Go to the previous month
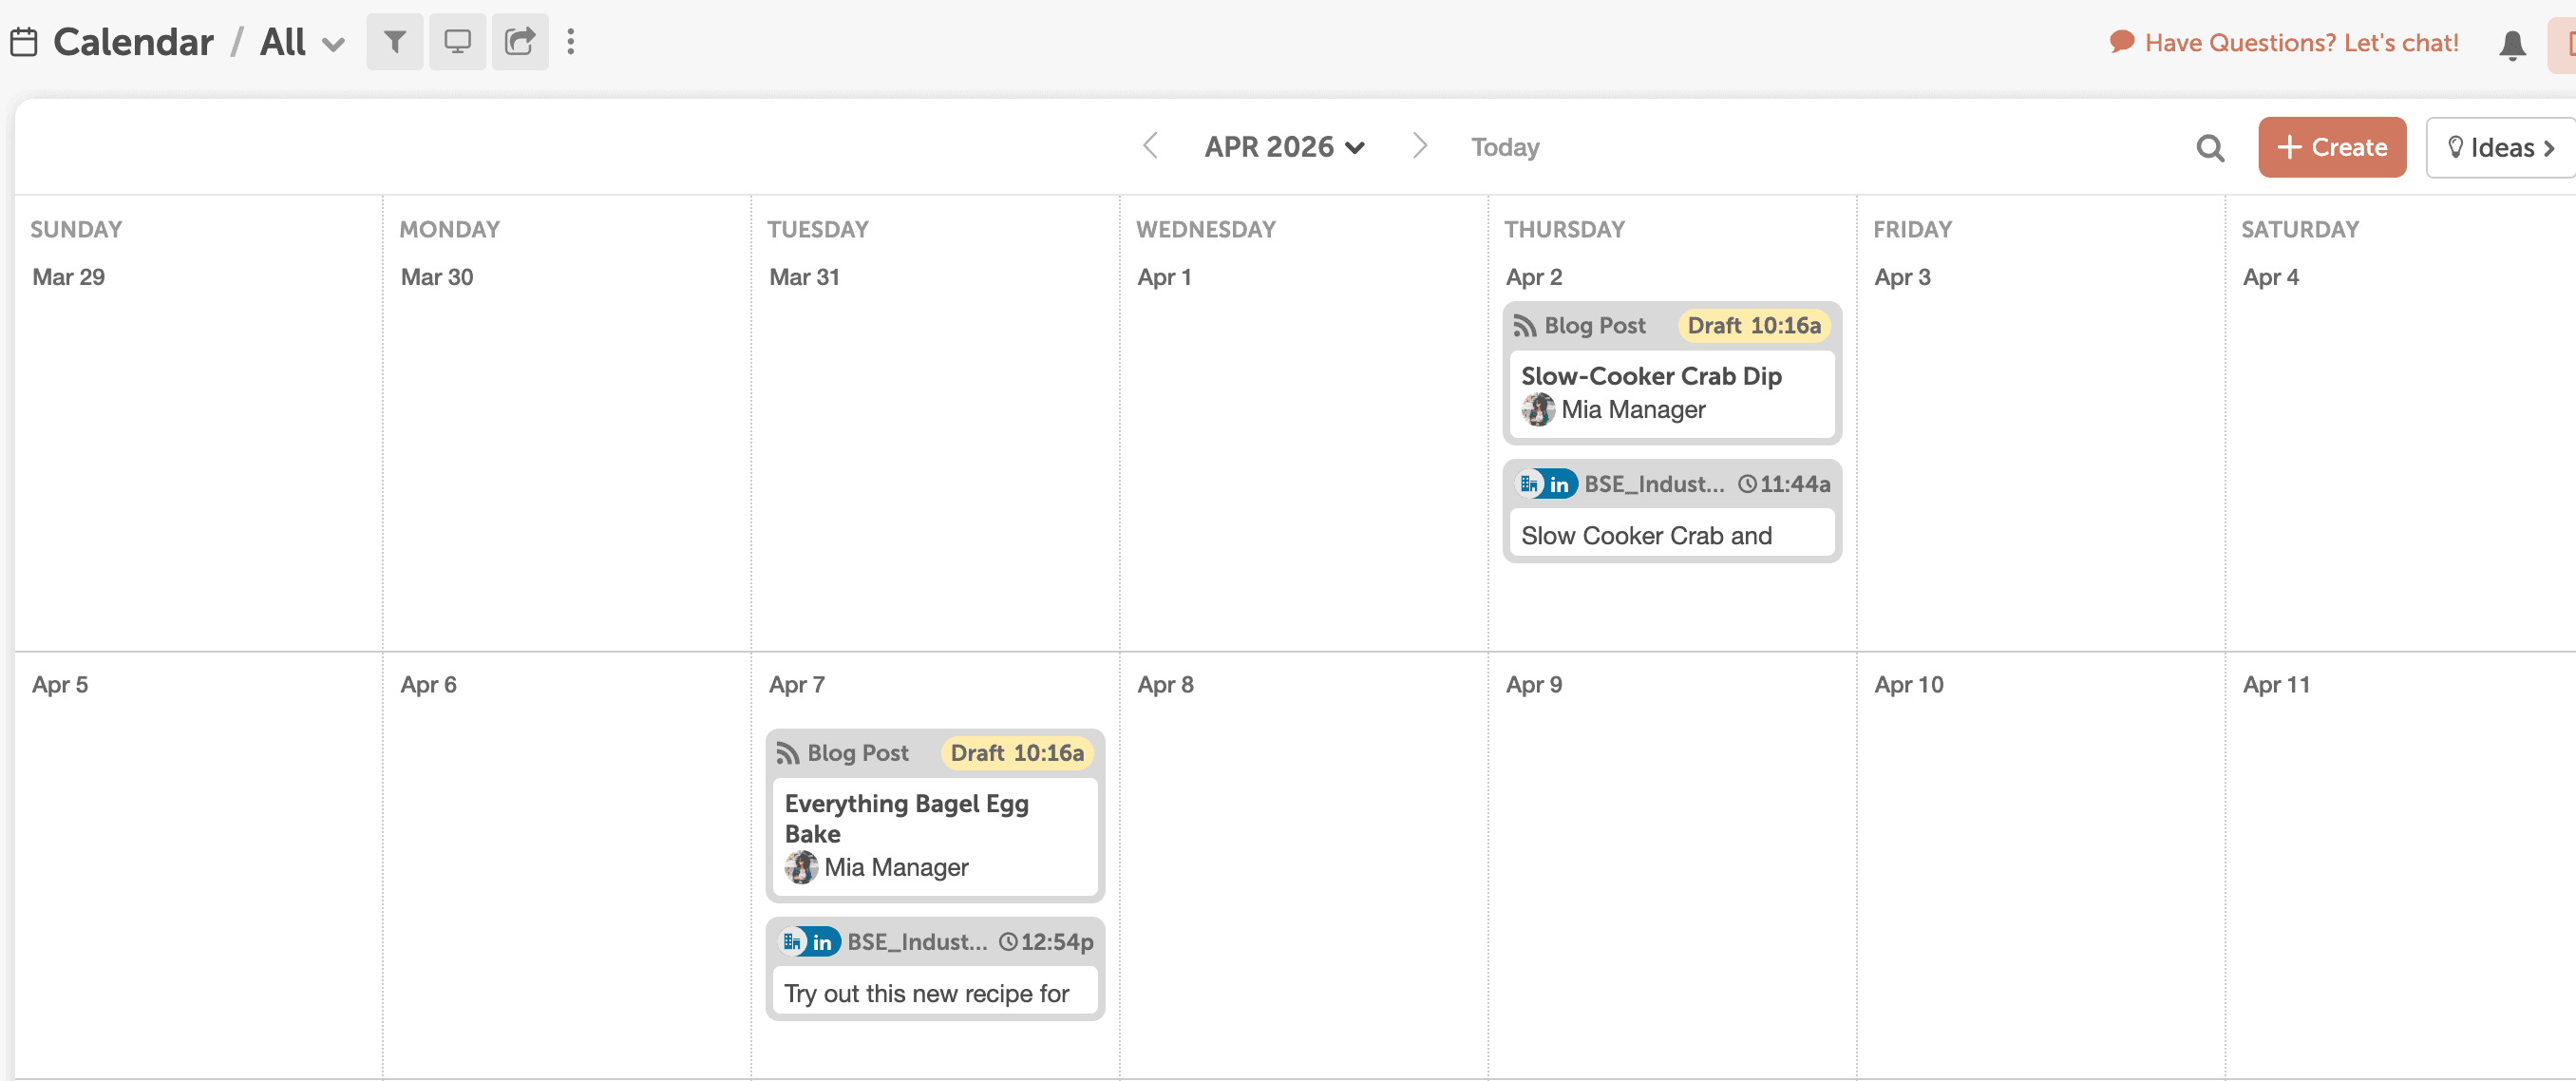 1150,146
